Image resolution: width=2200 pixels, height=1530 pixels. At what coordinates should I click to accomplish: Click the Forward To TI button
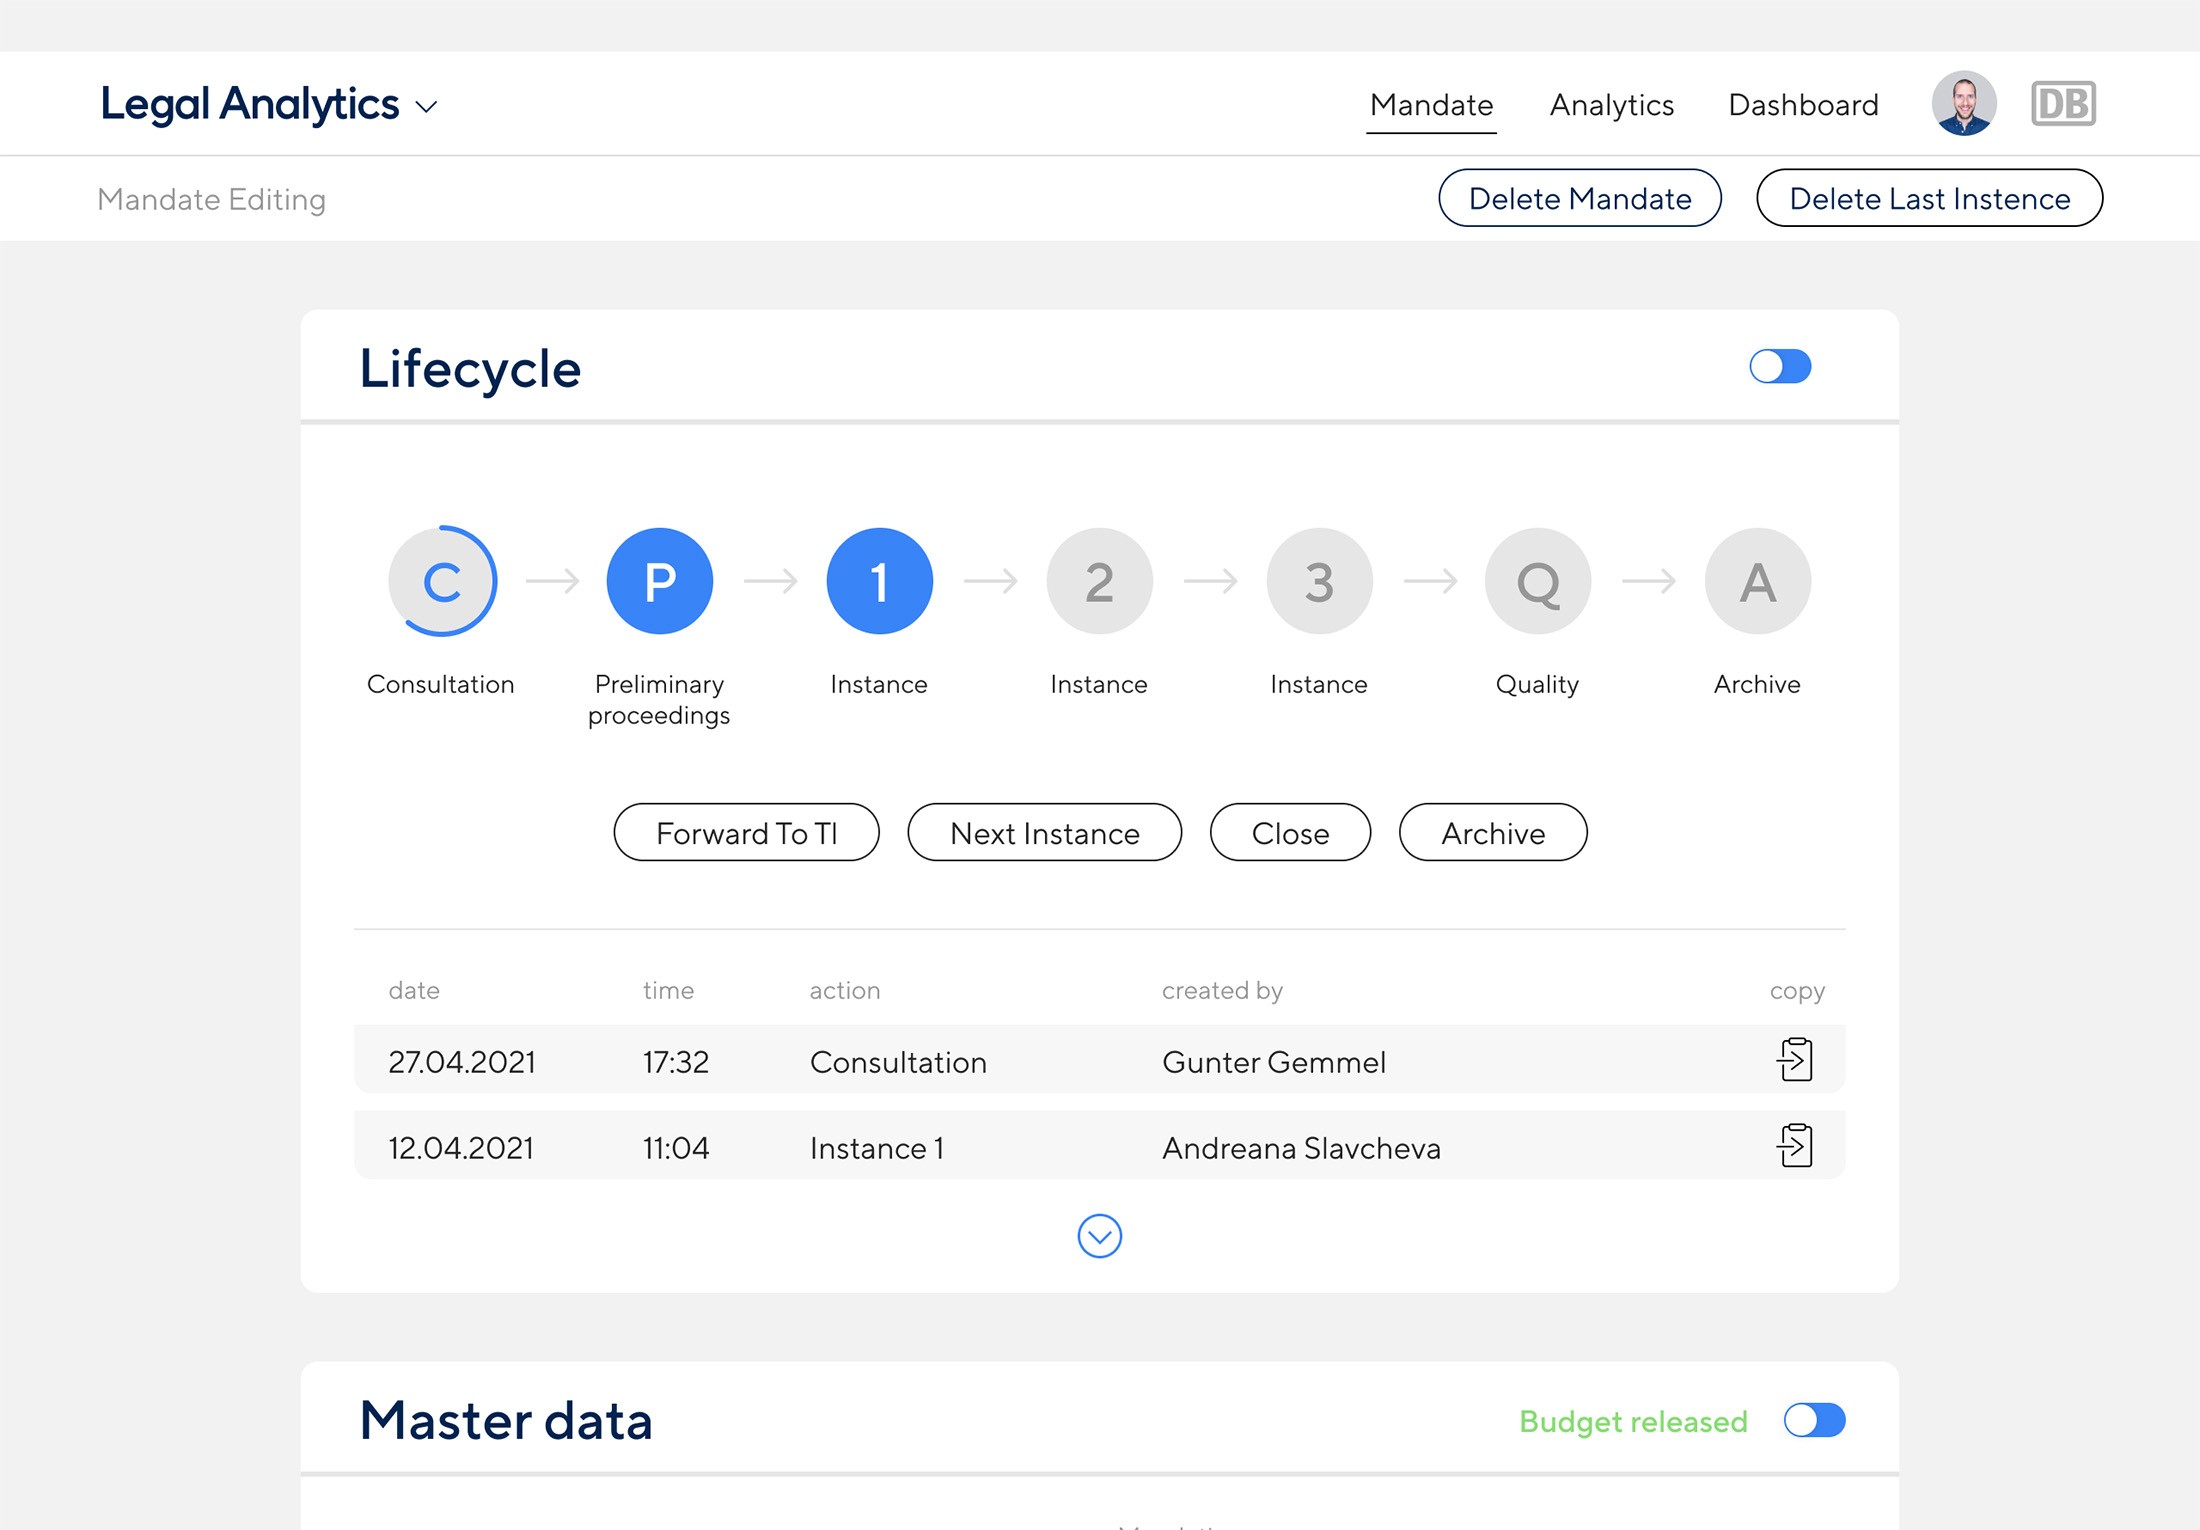(746, 833)
